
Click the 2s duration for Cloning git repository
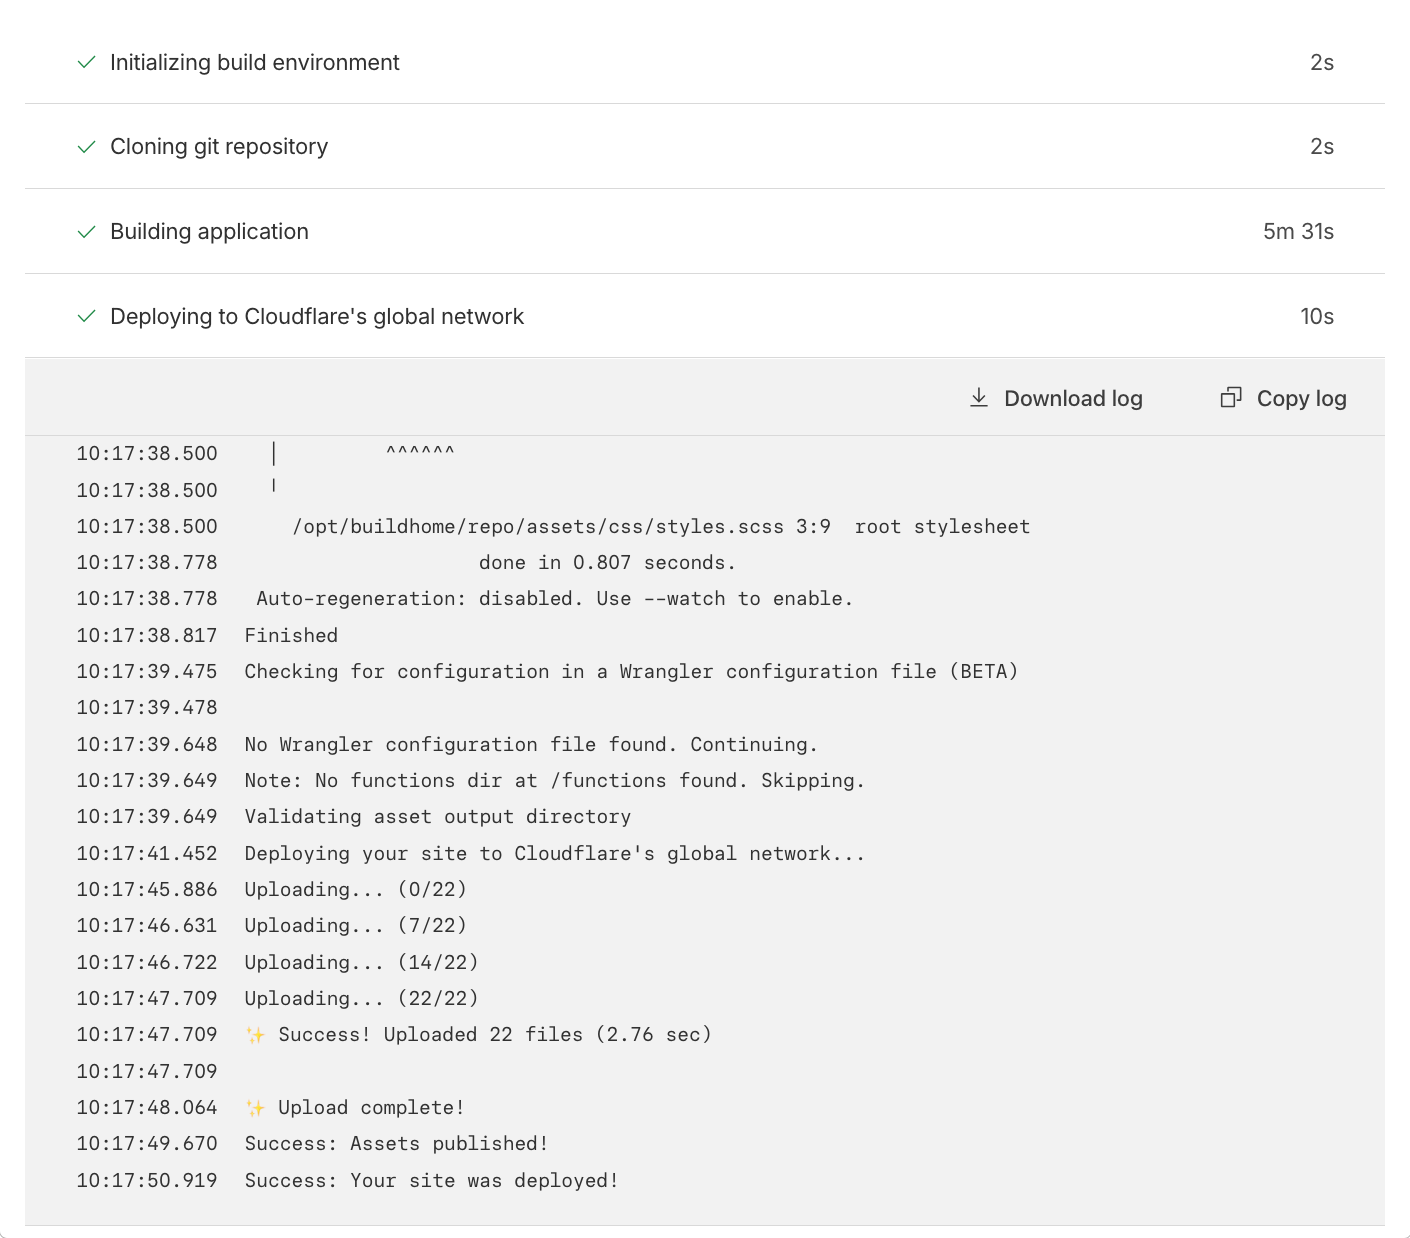(1322, 147)
